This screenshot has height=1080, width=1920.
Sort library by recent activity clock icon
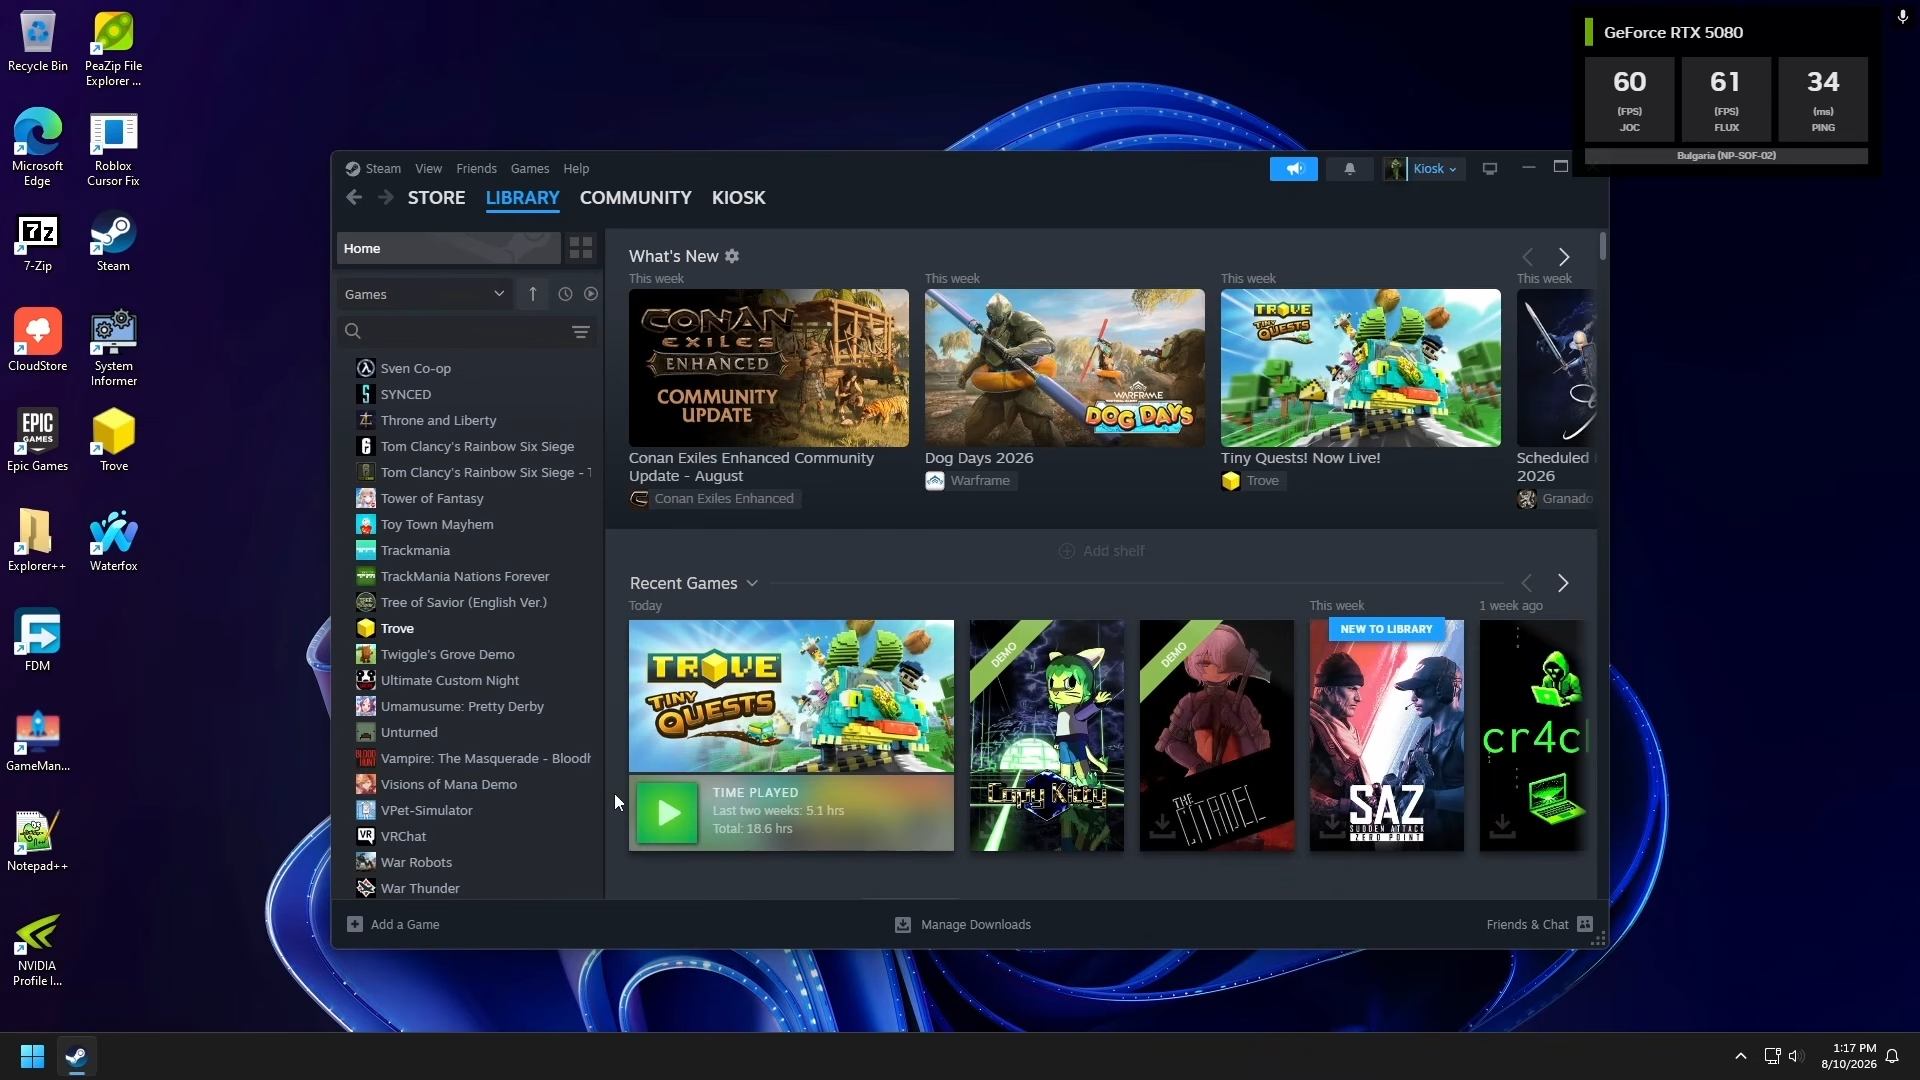click(565, 294)
